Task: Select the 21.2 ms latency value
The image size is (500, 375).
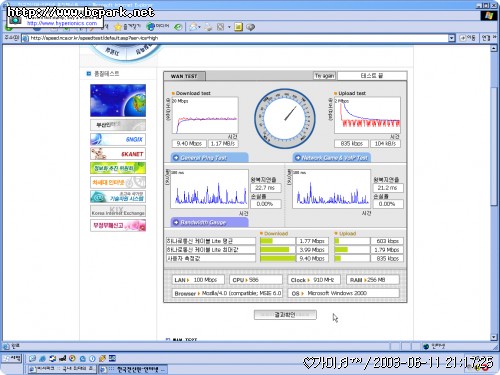Action: [388, 188]
